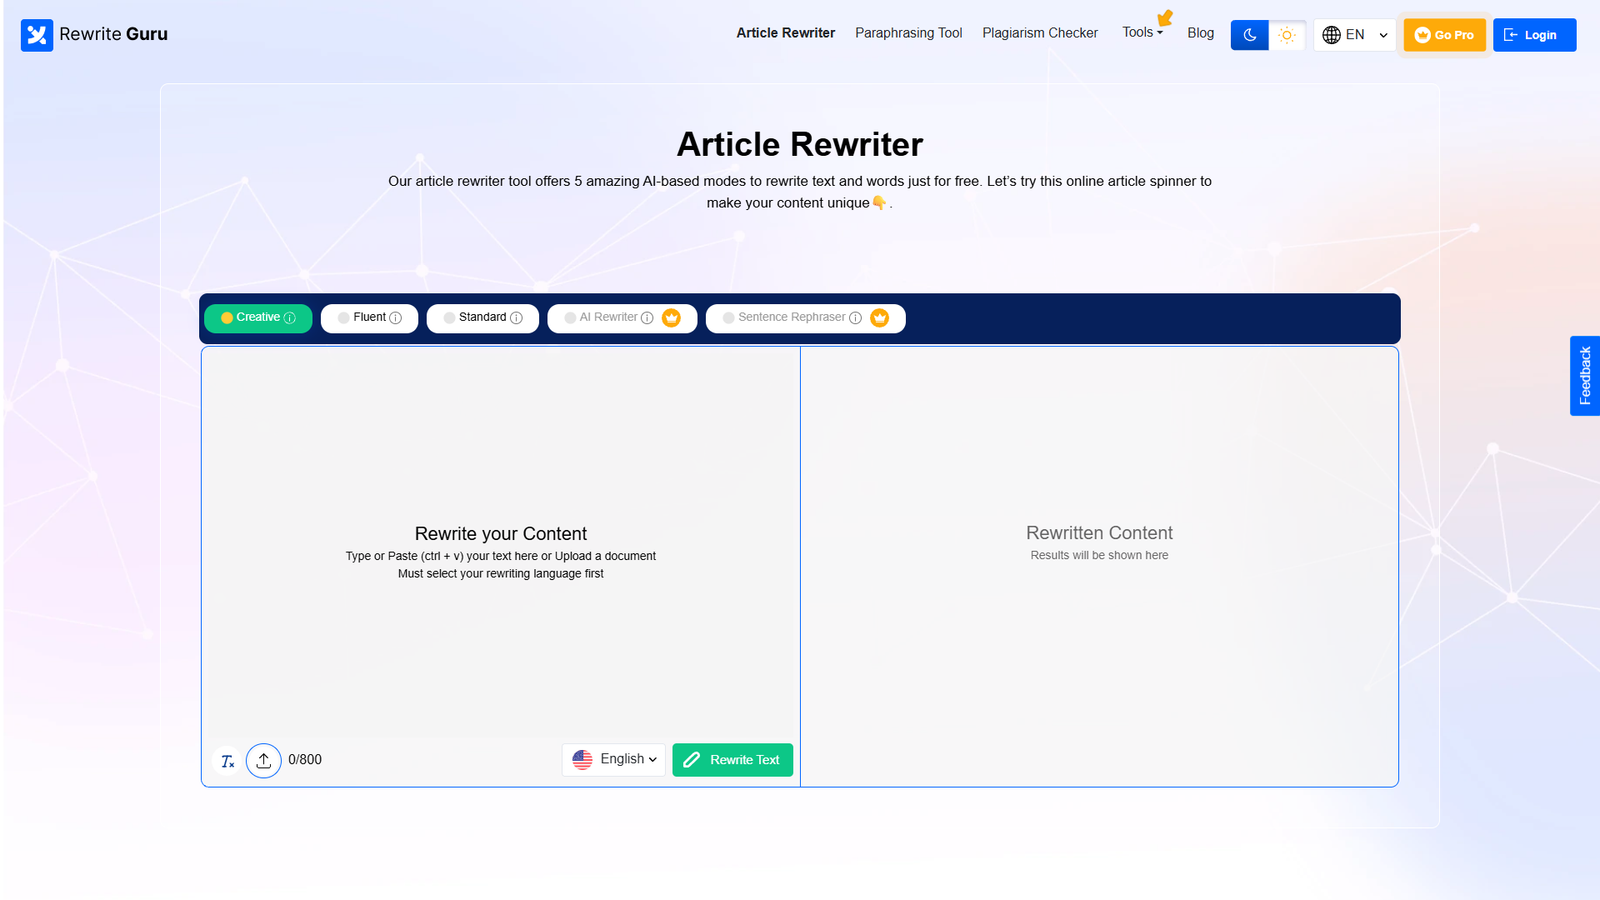Click the Rewritten Content results panel
This screenshot has width=1600, height=900.
coord(1100,567)
